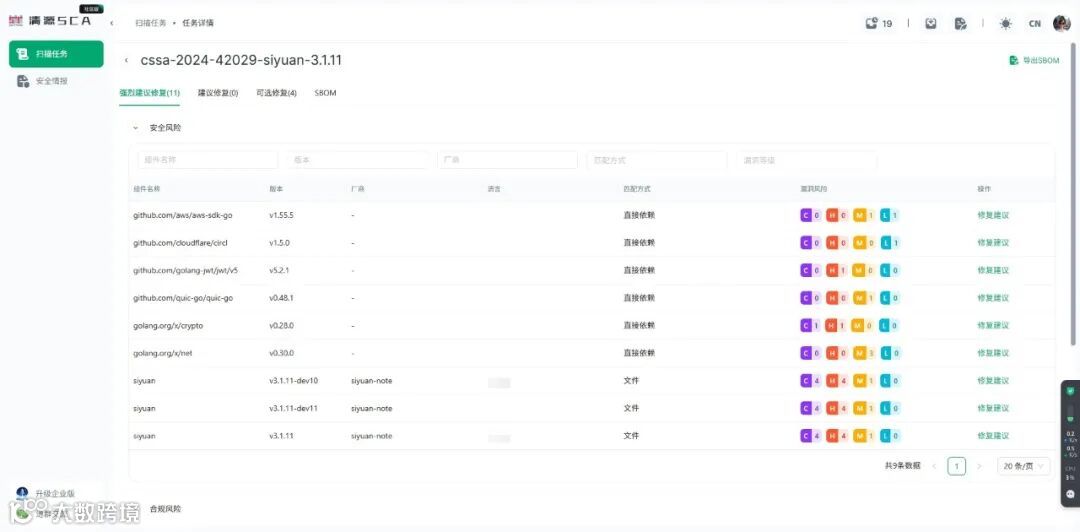Open the download inbox icon in header
Image resolution: width=1080 pixels, height=532 pixels.
point(931,23)
